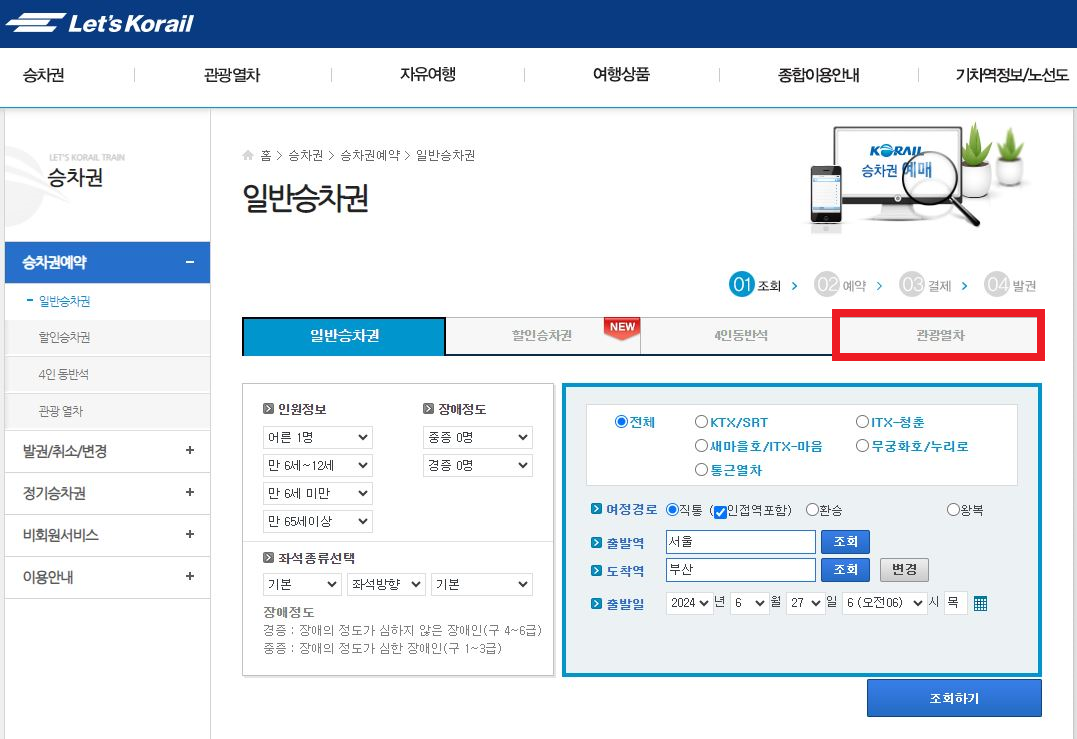Click the Let's Korail logo

coord(96,22)
